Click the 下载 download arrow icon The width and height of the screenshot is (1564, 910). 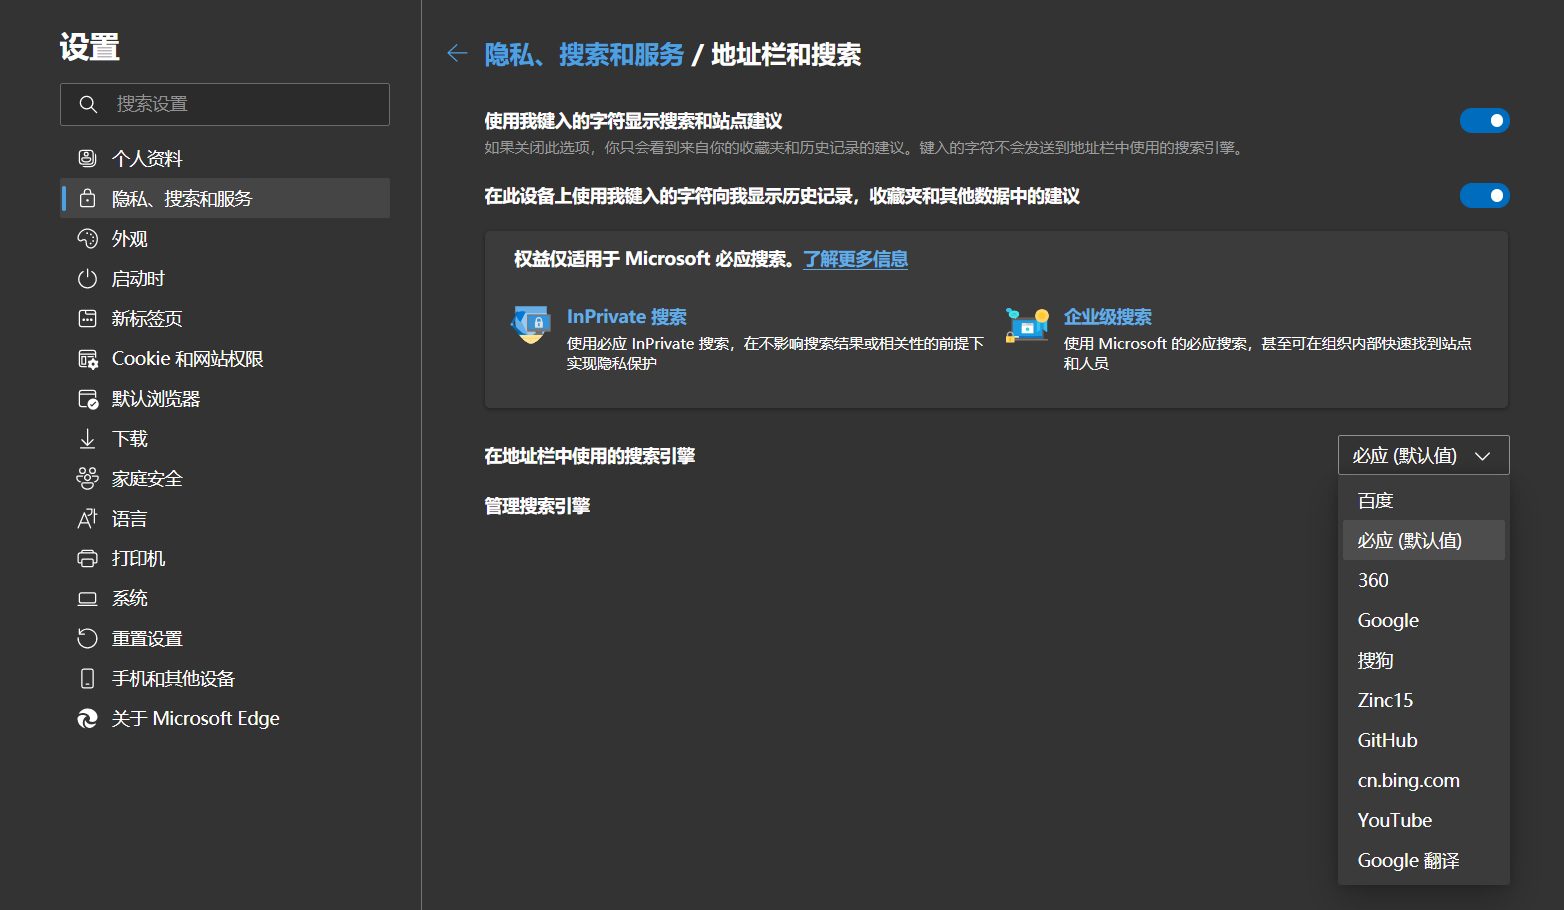(88, 438)
